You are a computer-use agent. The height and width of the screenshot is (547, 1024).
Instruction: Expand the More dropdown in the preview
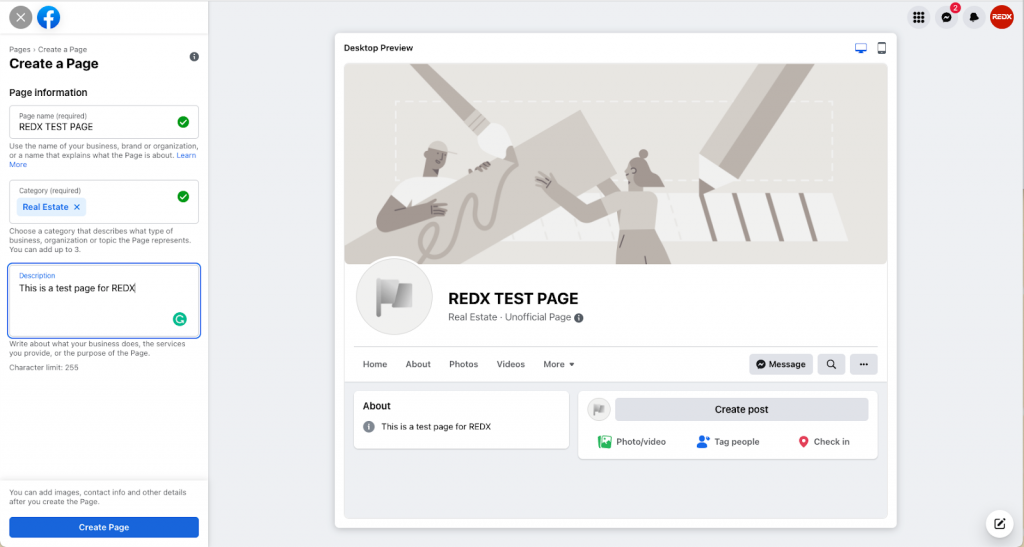click(x=559, y=364)
